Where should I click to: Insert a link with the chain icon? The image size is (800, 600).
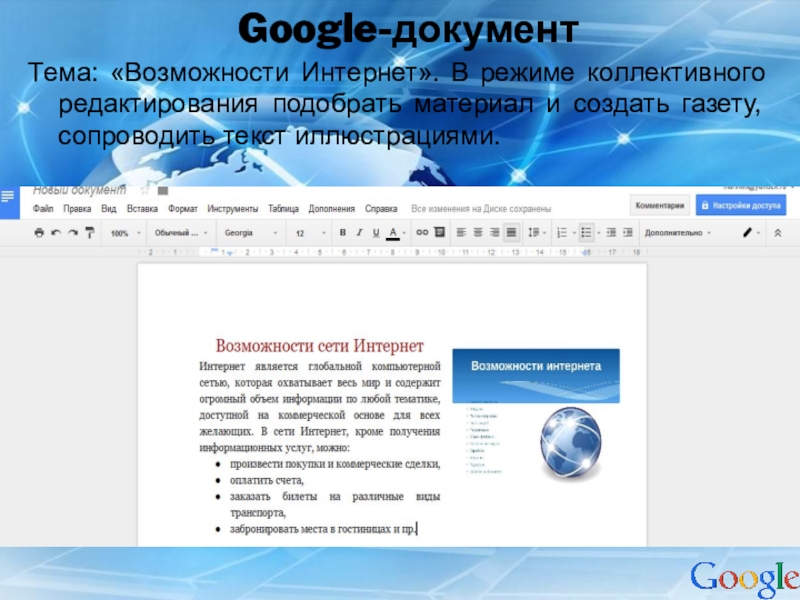tap(422, 232)
